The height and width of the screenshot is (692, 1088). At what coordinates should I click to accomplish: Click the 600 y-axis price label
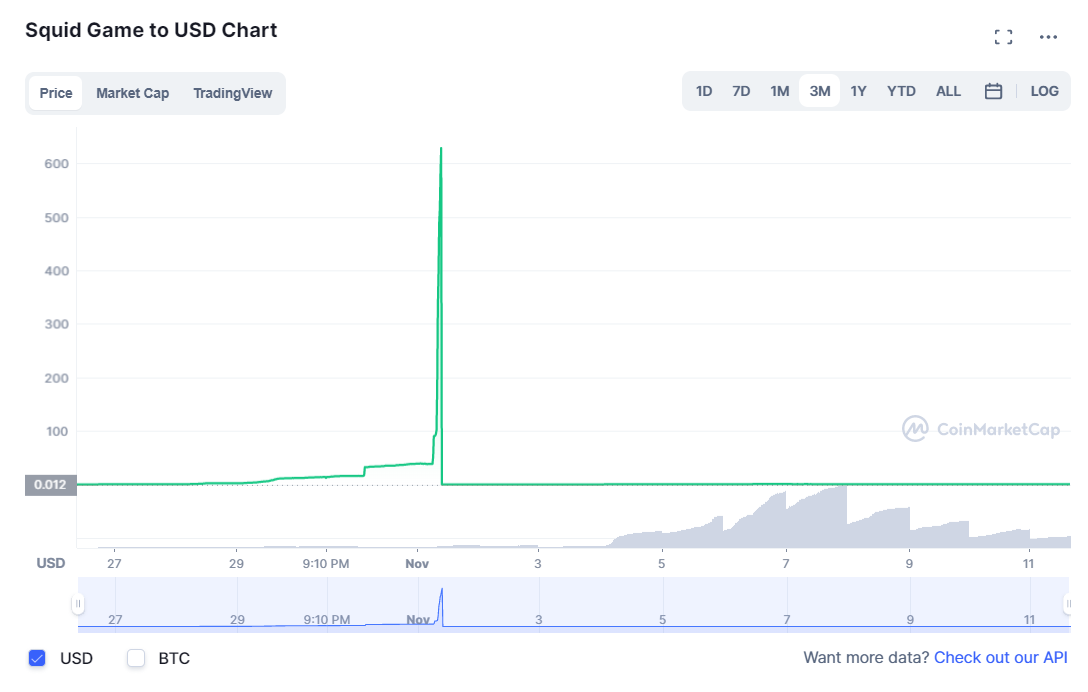pos(56,164)
